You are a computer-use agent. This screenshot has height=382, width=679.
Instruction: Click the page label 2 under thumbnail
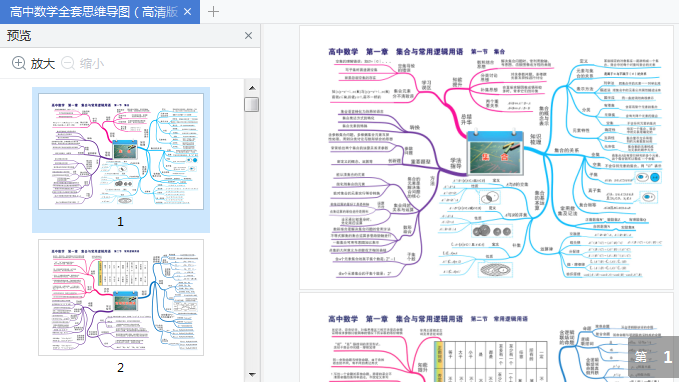(120, 368)
